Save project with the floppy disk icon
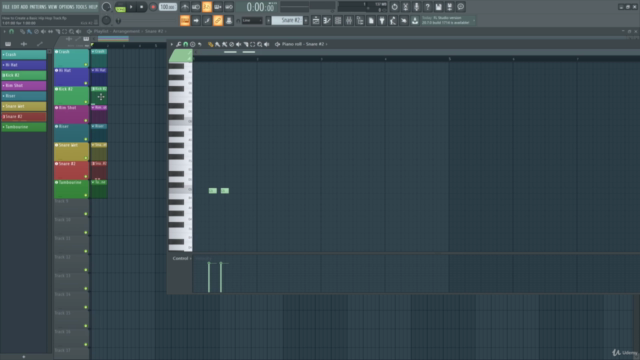Screen dimensions: 640x360 (438, 7)
